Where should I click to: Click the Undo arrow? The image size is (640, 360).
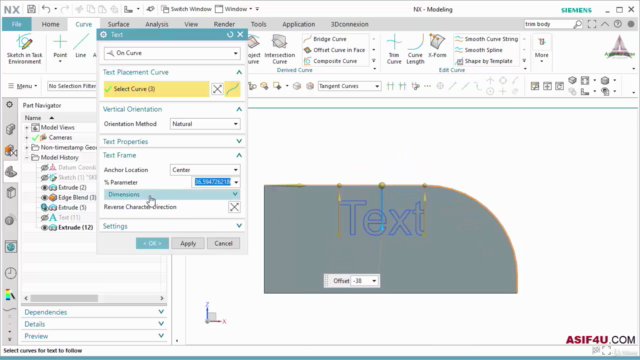[x=46, y=9]
